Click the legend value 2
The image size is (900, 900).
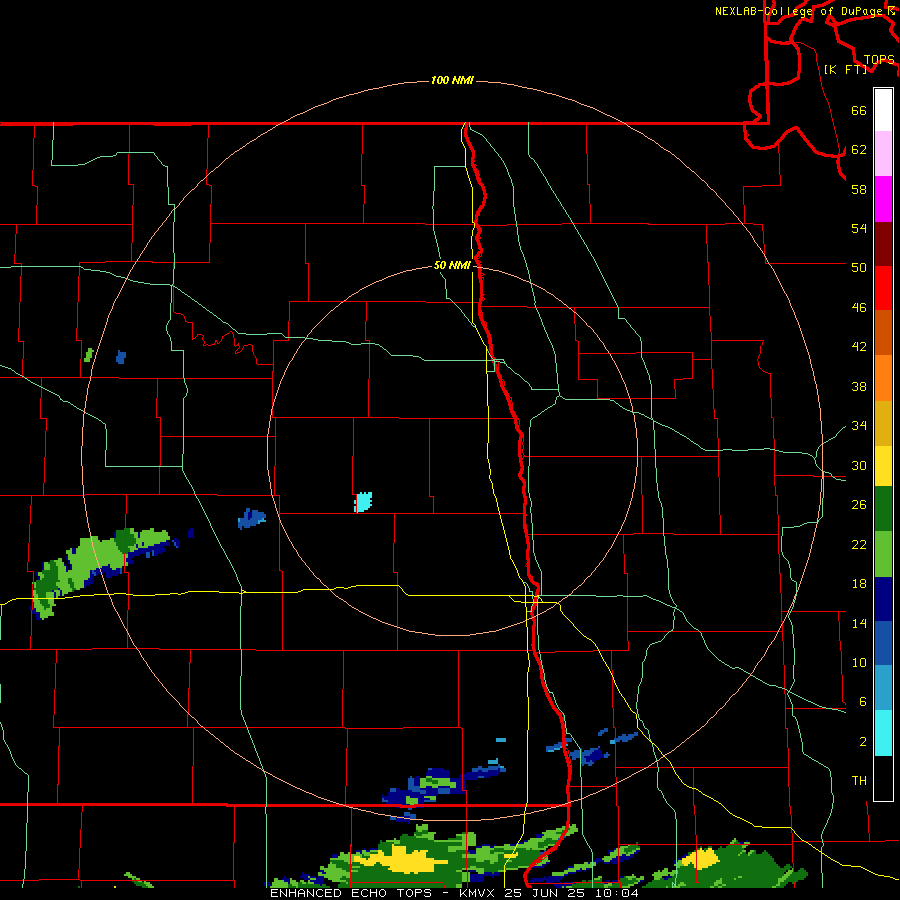(x=862, y=742)
